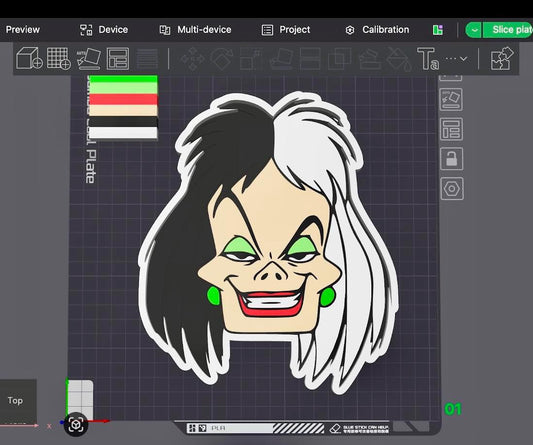Click the 3D view cube reset icon
The height and width of the screenshot is (445, 533).
(x=76, y=424)
